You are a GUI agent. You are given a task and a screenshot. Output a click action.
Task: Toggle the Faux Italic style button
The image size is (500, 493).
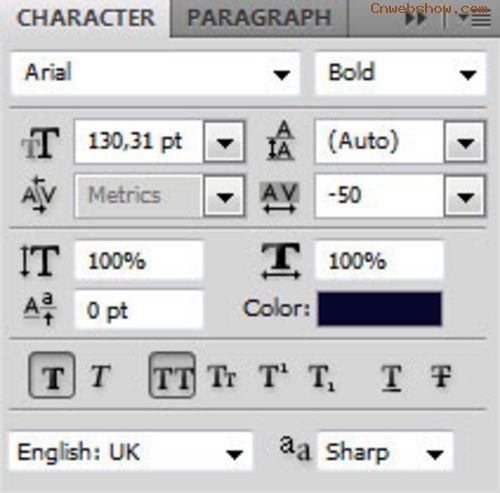(100, 376)
